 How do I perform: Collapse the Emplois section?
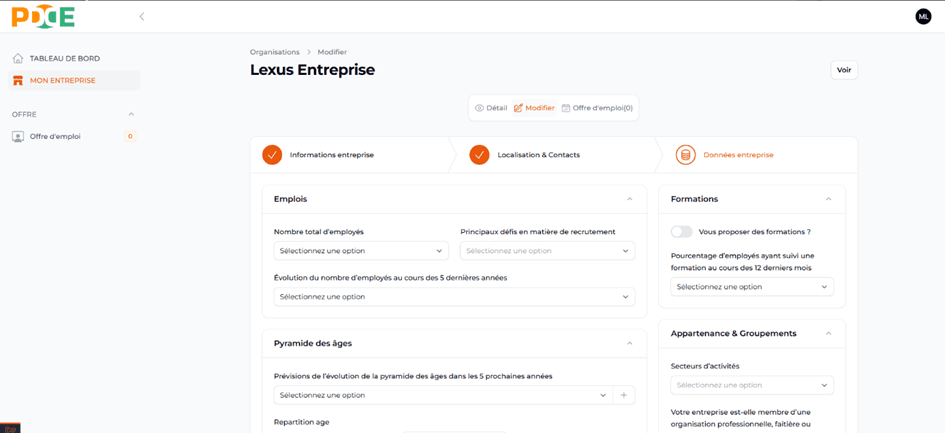tap(629, 199)
